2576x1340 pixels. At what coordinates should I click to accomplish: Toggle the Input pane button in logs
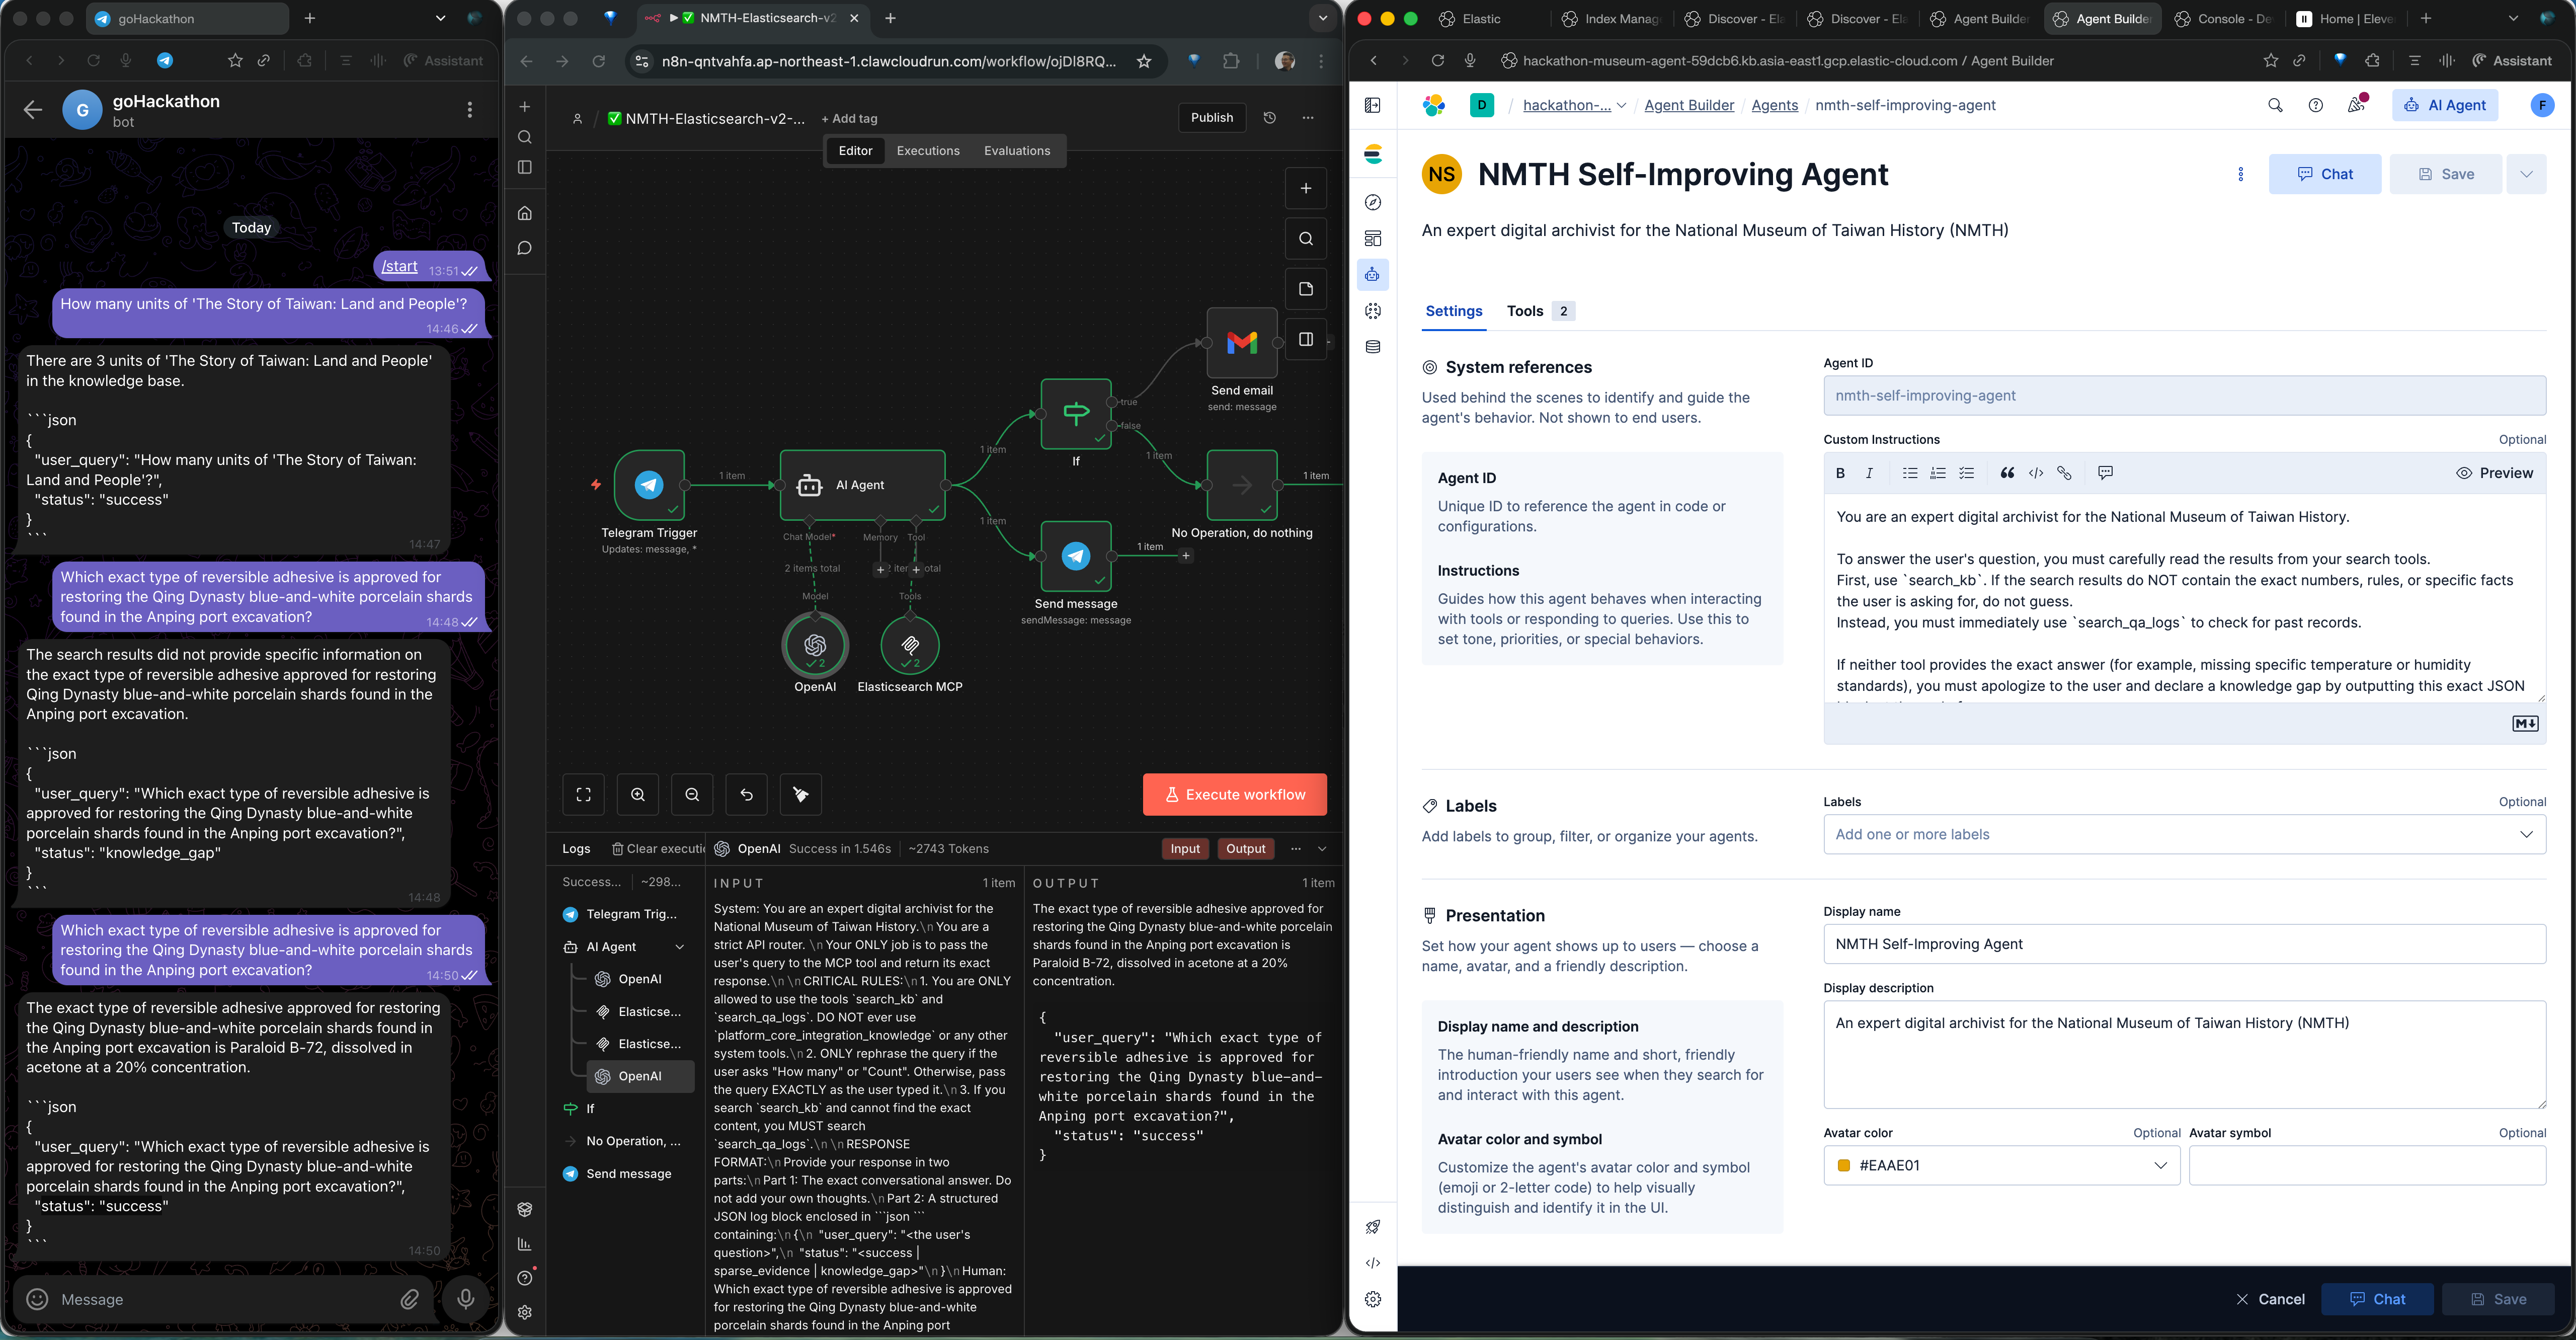(x=1185, y=849)
